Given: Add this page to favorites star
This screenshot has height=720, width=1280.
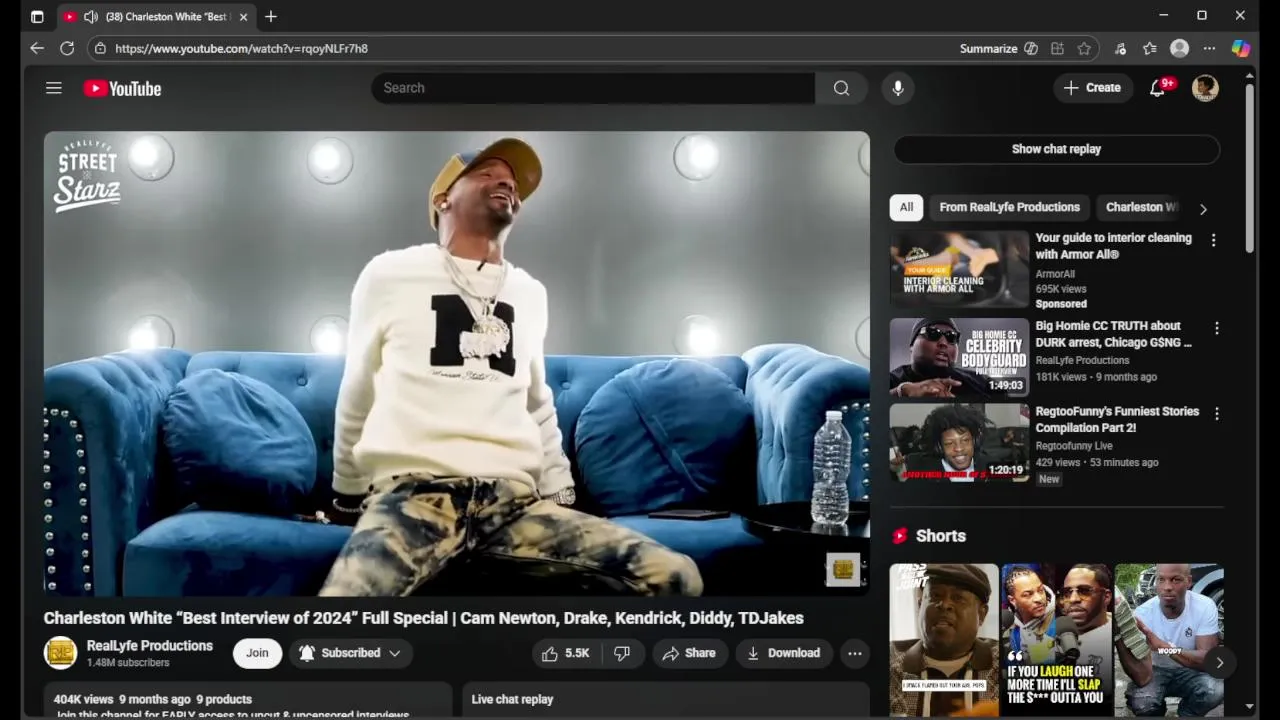Looking at the screenshot, I should [1084, 48].
